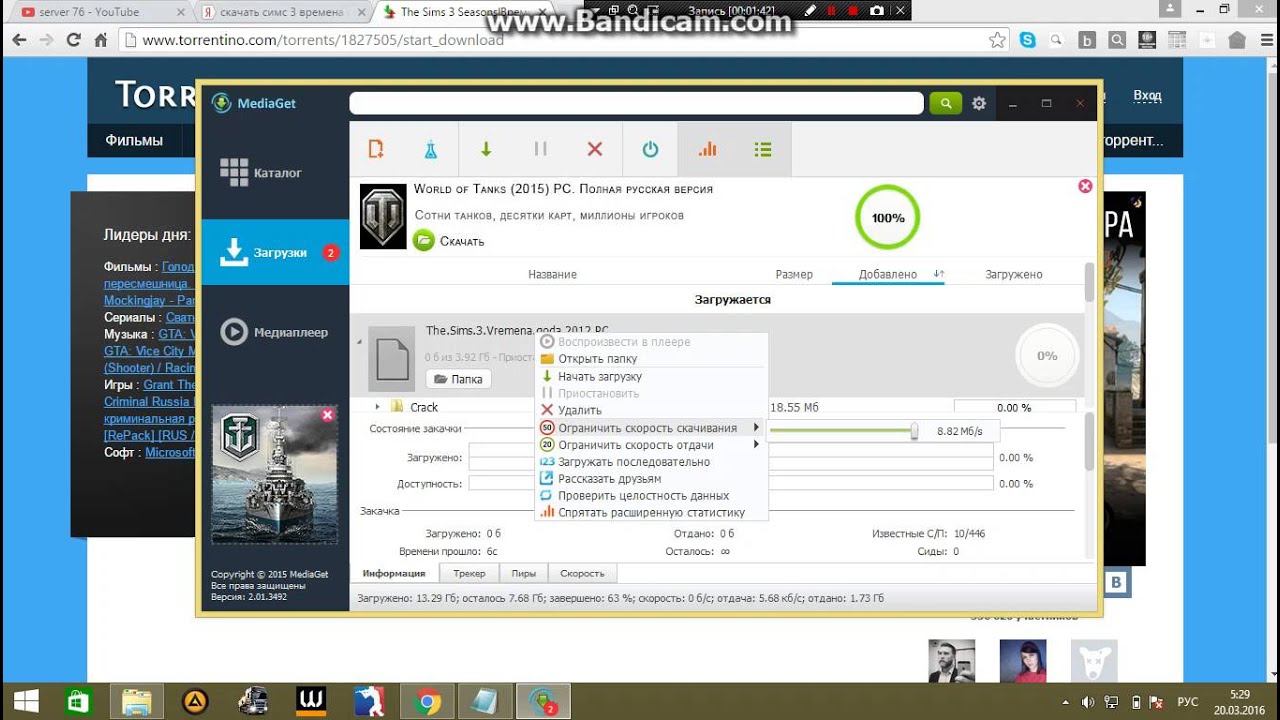Image resolution: width=1280 pixels, height=720 pixels.
Task: Sort downloads by Размер column
Action: point(794,274)
